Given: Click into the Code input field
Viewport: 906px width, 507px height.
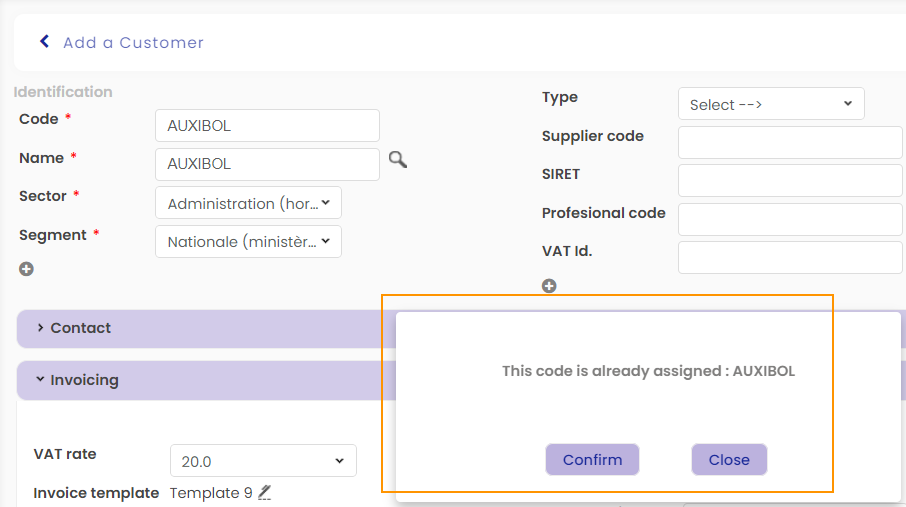Looking at the screenshot, I should coord(267,126).
